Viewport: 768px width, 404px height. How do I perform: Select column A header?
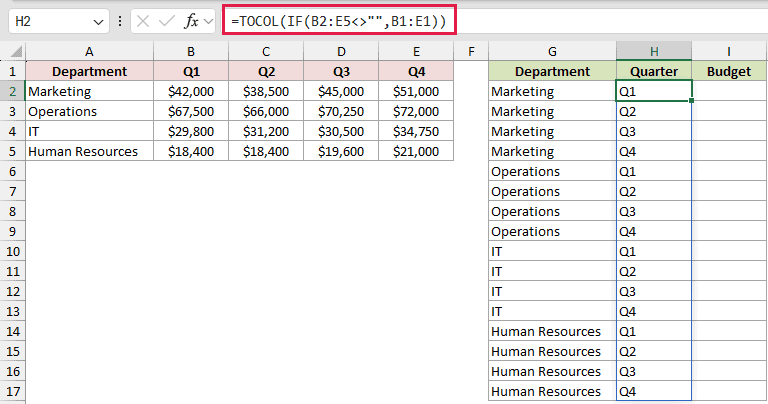89,51
